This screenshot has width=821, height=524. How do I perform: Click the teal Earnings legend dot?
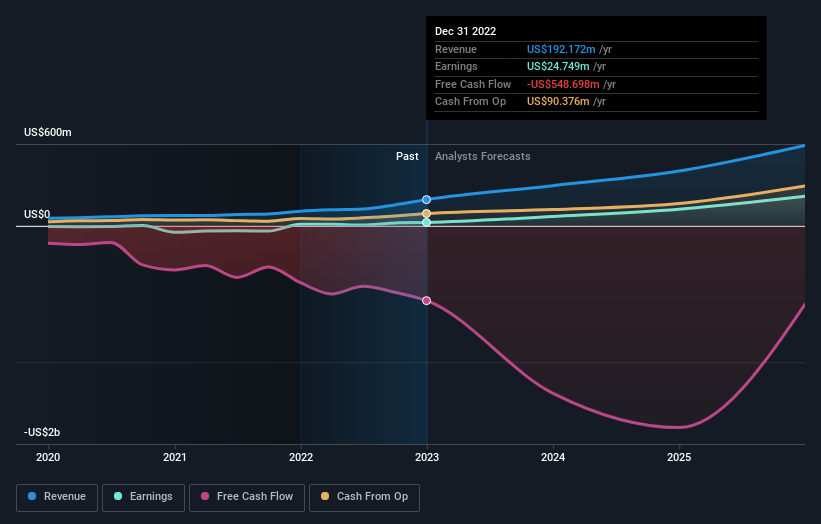pyautogui.click(x=118, y=496)
